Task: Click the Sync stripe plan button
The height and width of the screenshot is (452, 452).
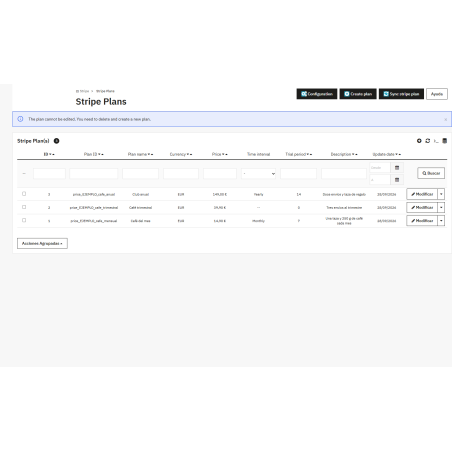Action: point(401,94)
